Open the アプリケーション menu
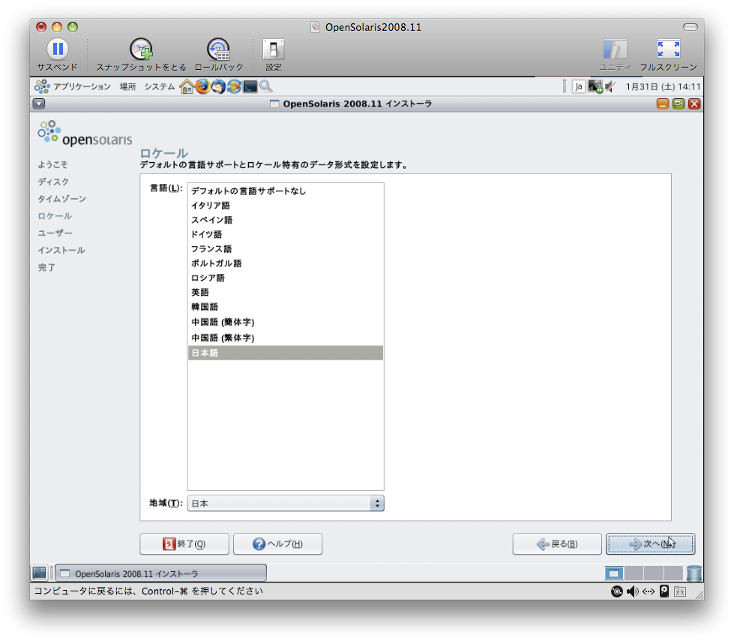This screenshot has width=734, height=641. pos(75,87)
